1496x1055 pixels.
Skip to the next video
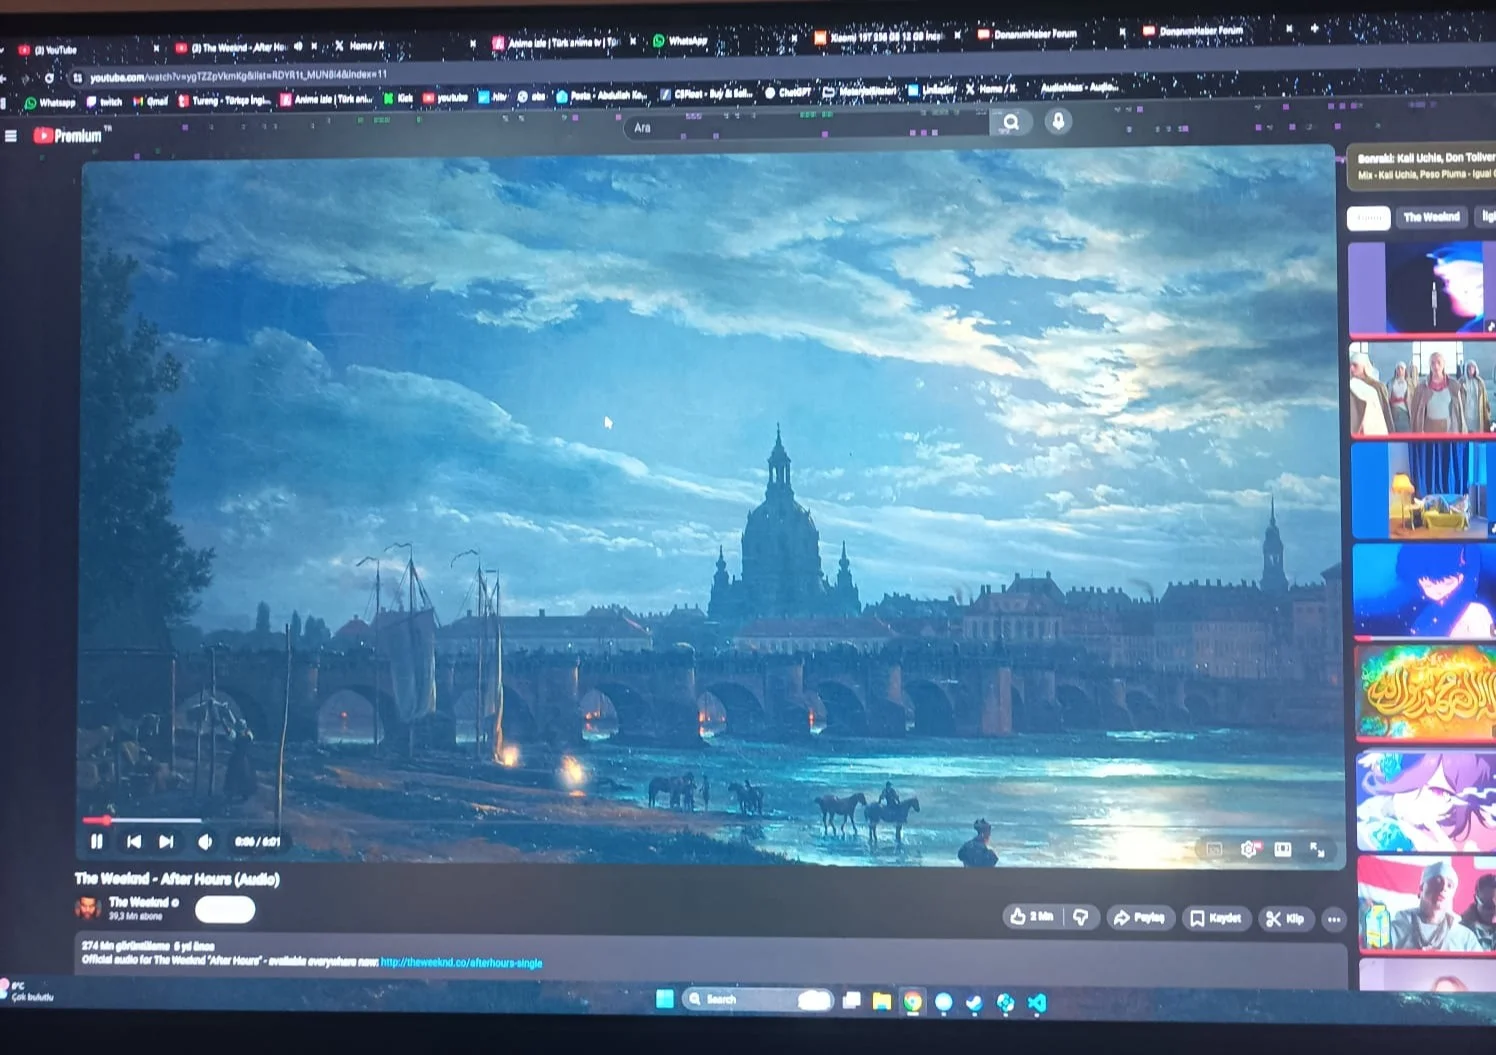[167, 842]
